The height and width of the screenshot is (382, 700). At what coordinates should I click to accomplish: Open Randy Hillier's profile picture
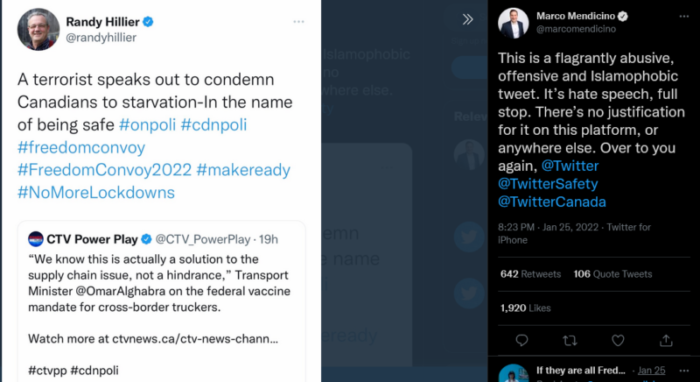38,29
